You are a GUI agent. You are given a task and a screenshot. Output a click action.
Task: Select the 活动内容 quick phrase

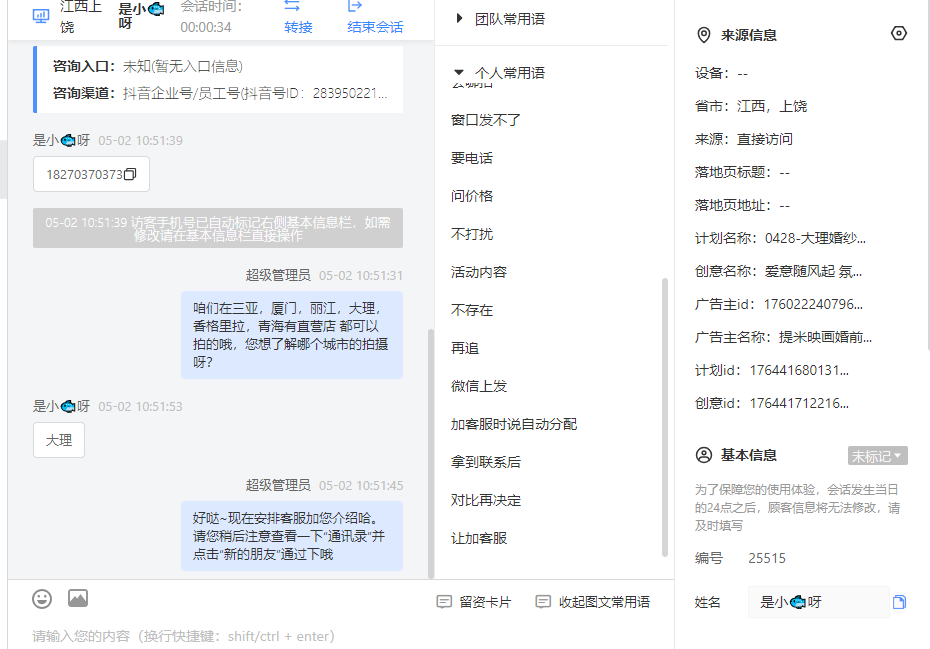click(479, 272)
